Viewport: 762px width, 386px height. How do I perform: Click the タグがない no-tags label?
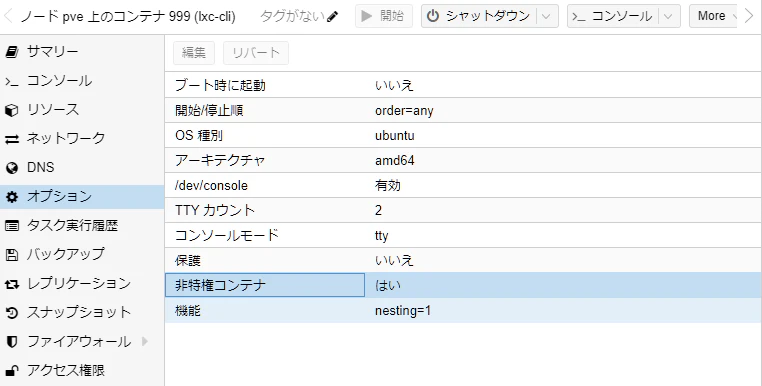click(292, 17)
